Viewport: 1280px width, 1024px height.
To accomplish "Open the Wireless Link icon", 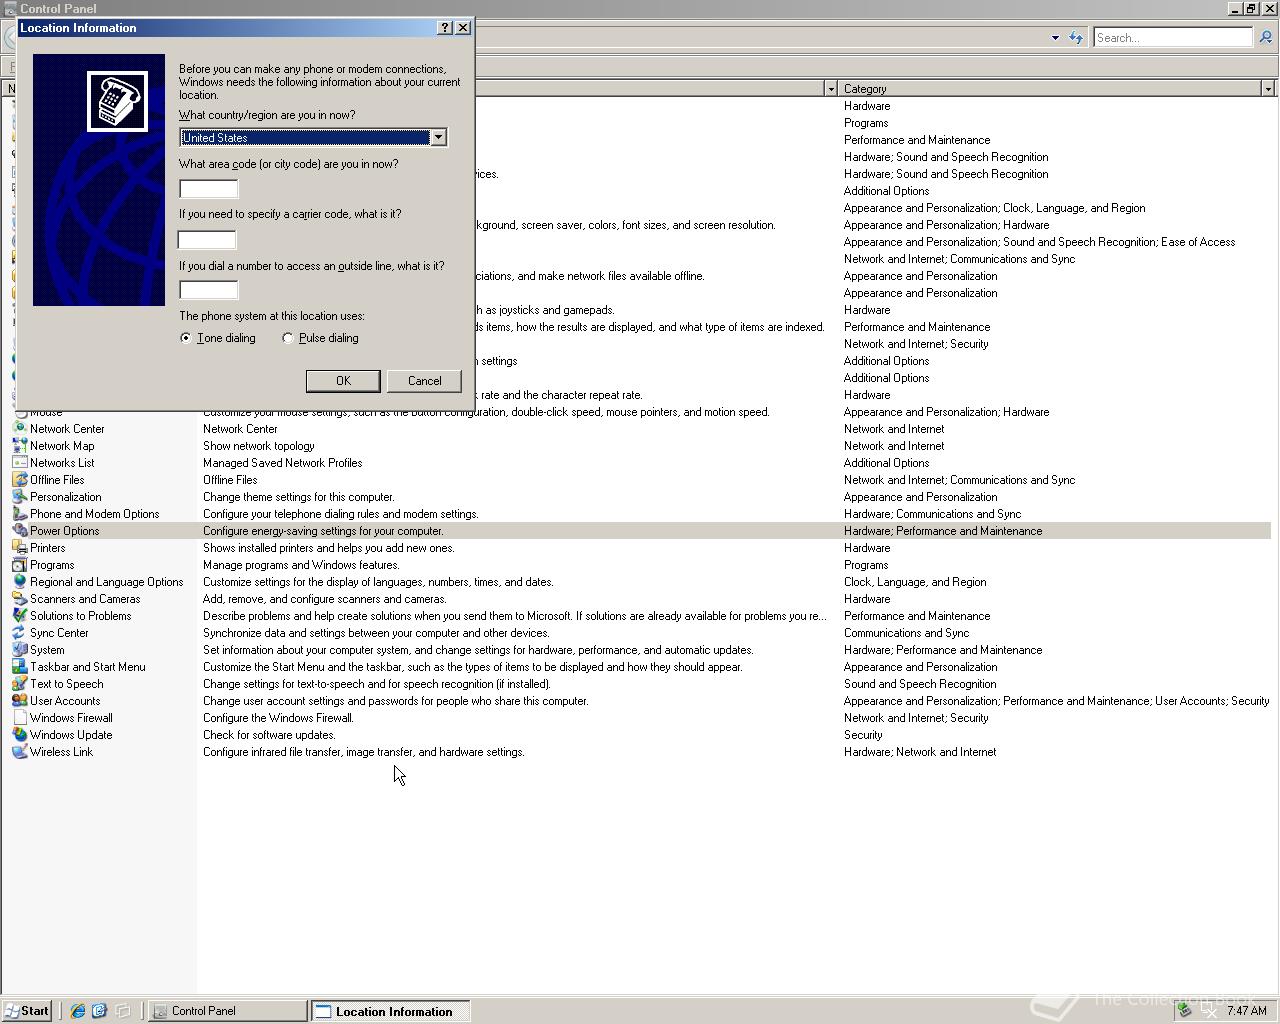I will (19, 752).
